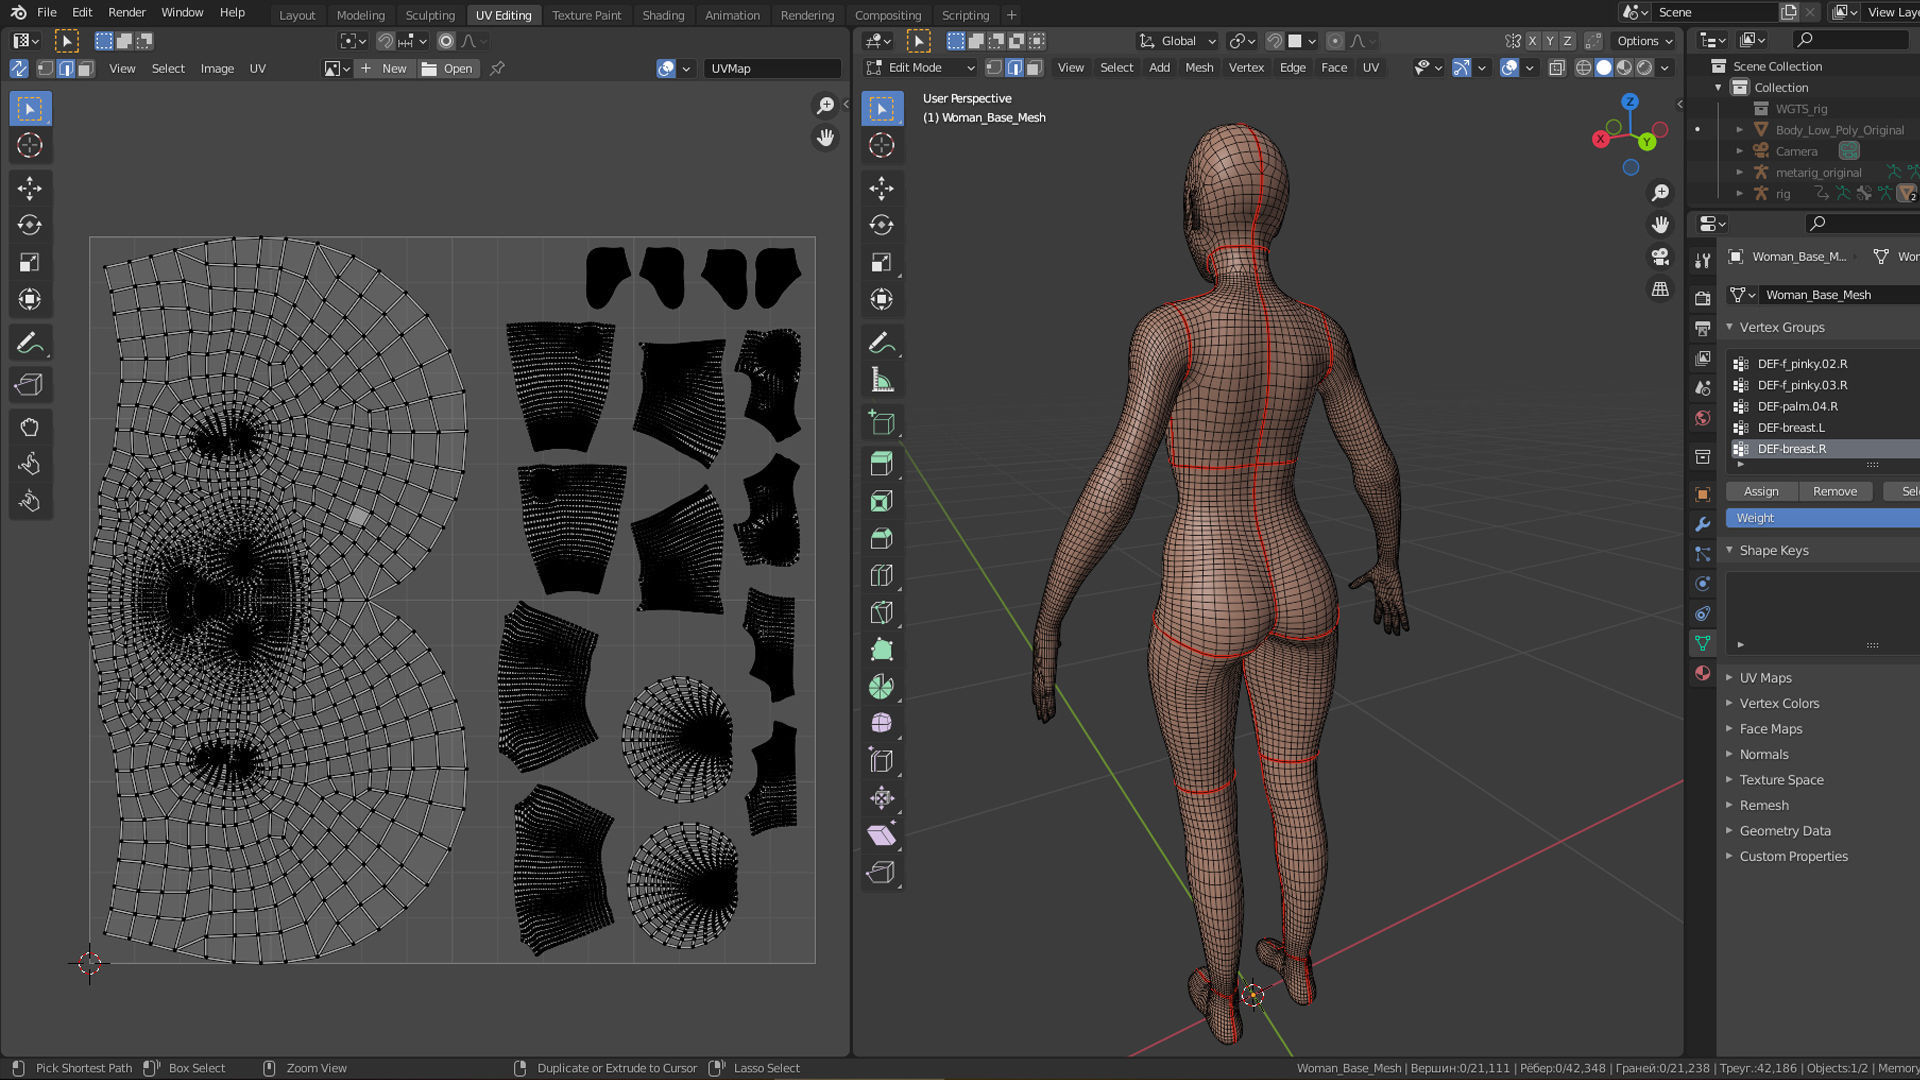
Task: Click the outliner search field
Action: (x=1850, y=40)
